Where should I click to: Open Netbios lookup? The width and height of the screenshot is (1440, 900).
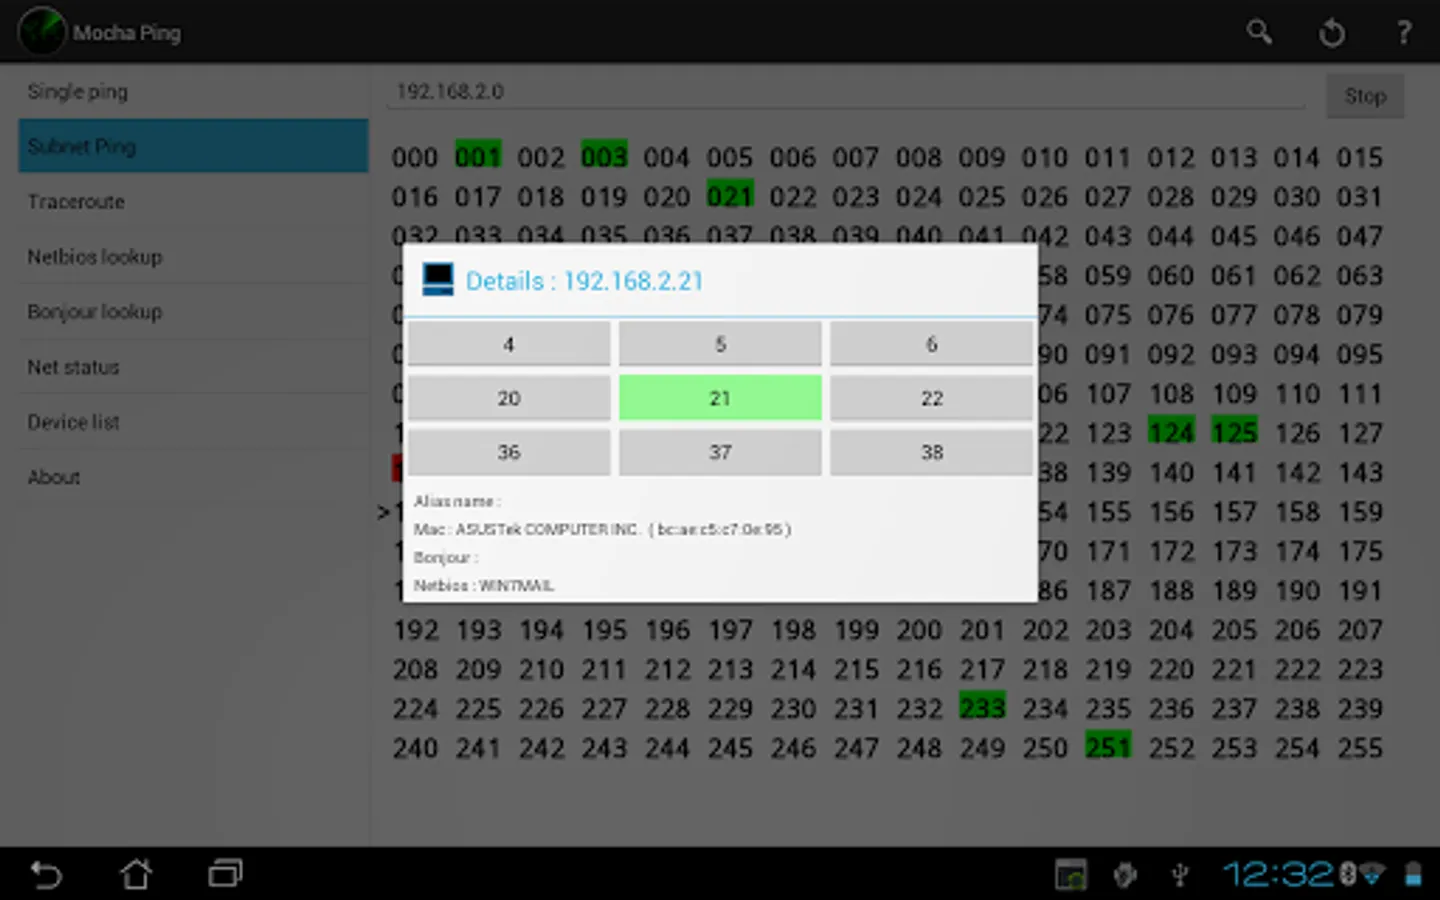194,256
